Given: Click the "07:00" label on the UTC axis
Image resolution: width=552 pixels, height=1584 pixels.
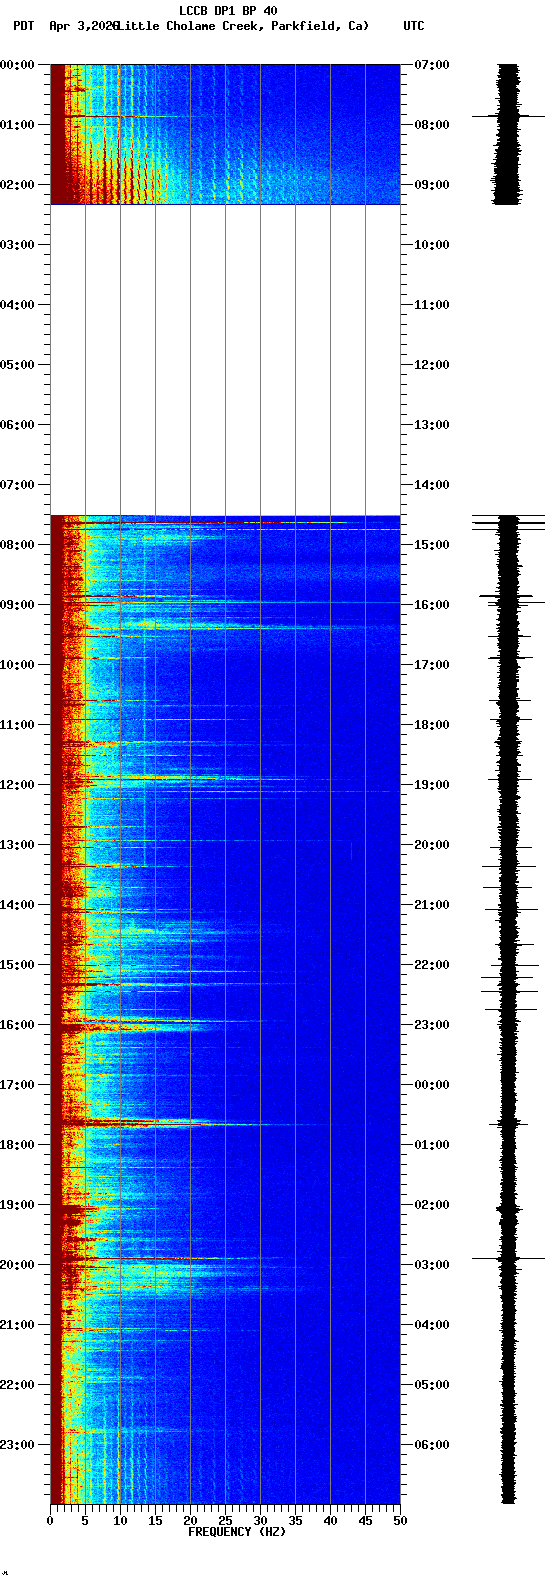Looking at the screenshot, I should coord(432,65).
